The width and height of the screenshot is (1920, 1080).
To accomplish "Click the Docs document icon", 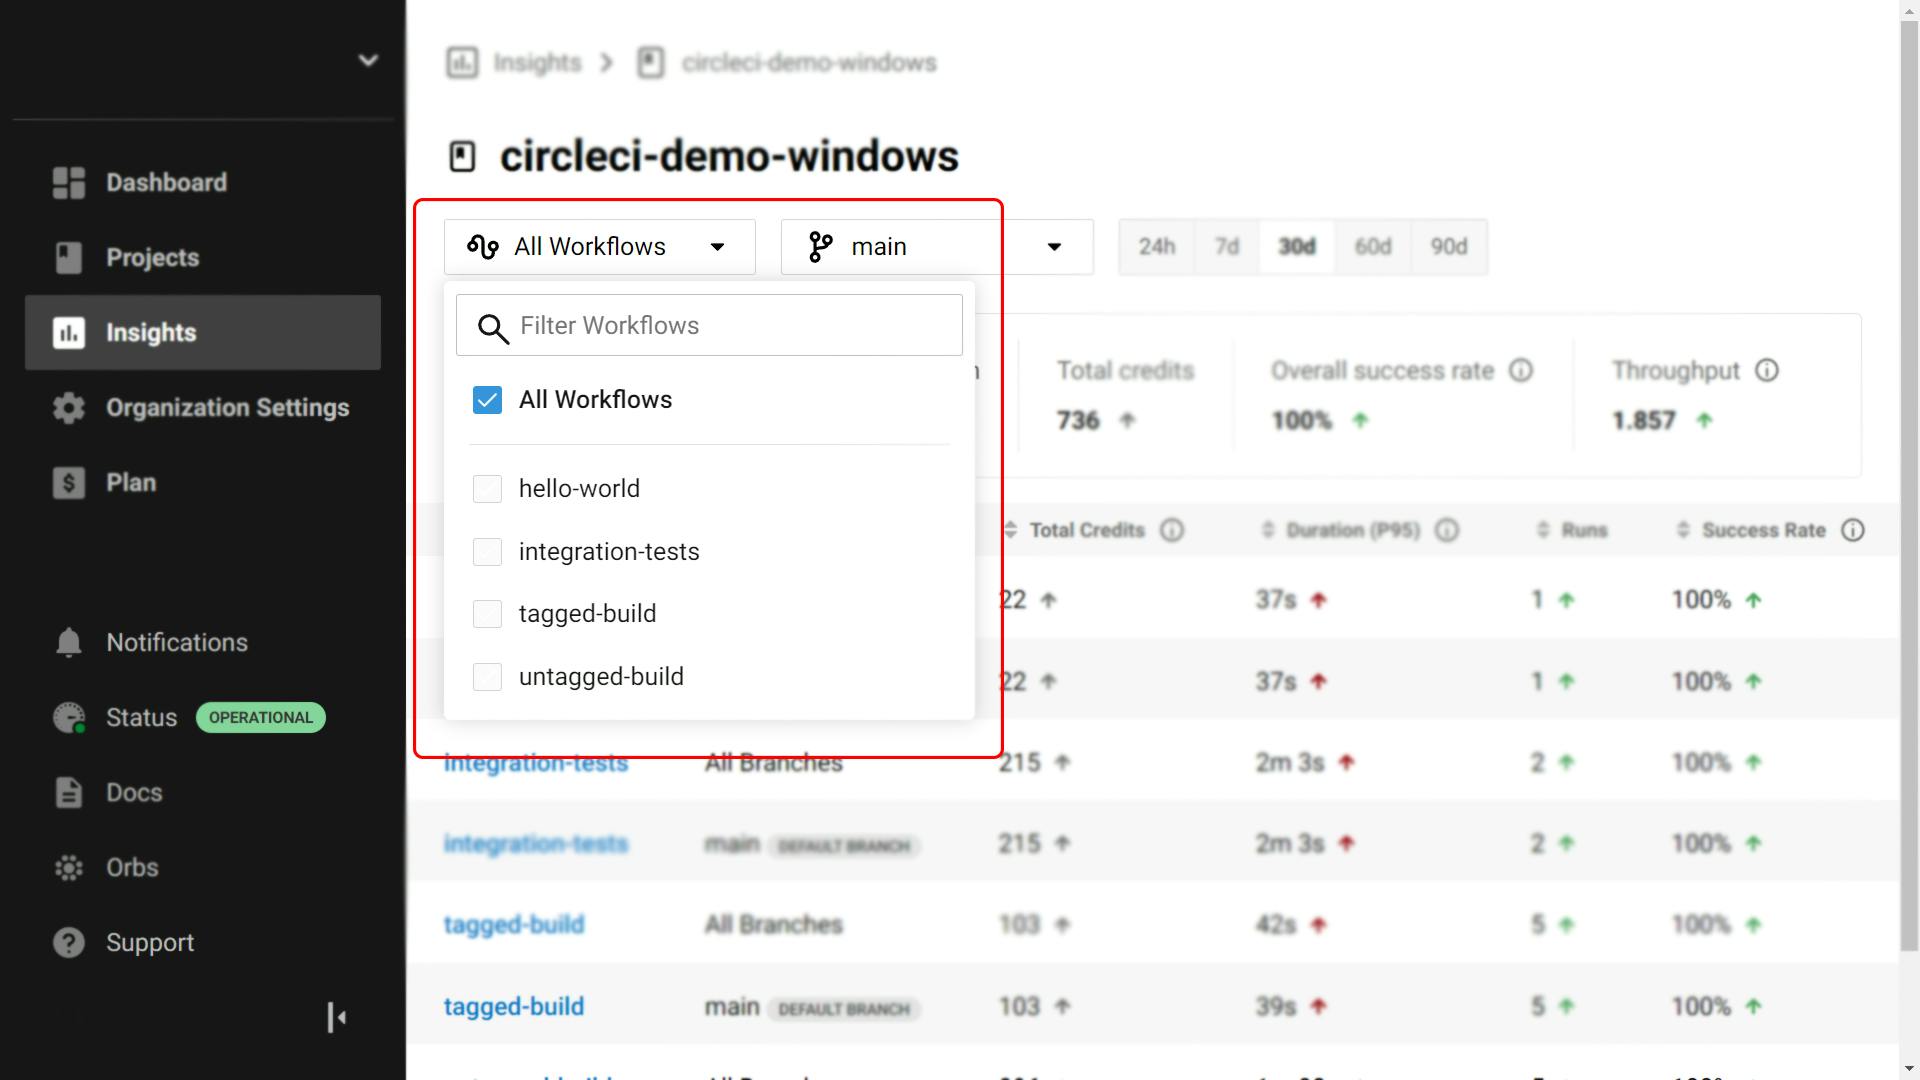I will point(67,792).
